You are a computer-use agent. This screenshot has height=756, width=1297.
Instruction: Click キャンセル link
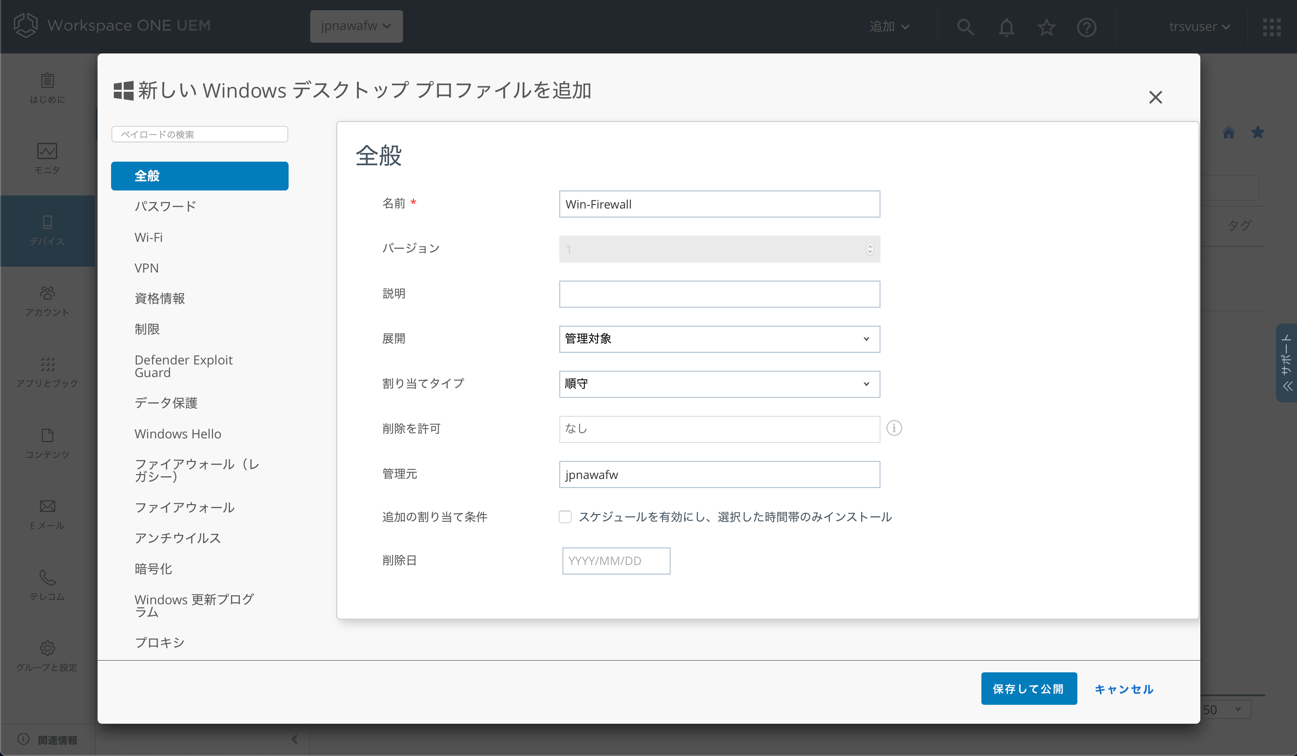coord(1124,689)
